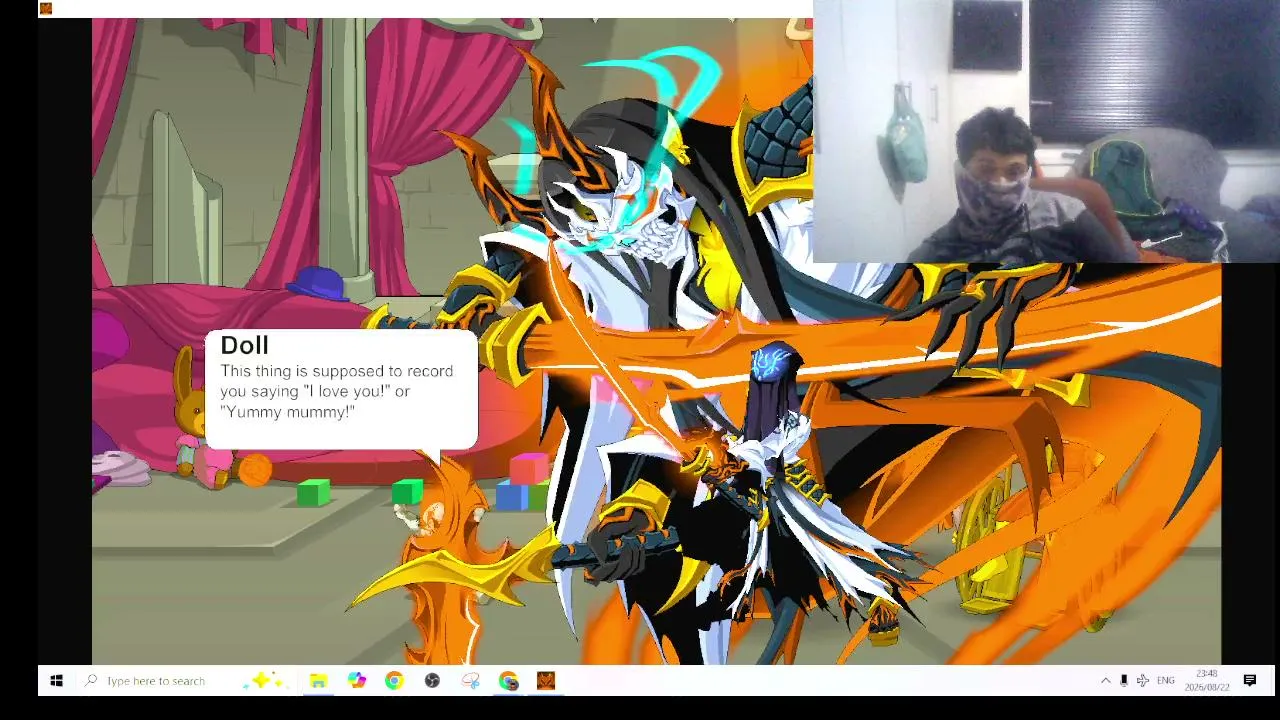The height and width of the screenshot is (720, 1280).
Task: Switch to OBS Studio in the taskbar
Action: pyautogui.click(x=432, y=681)
